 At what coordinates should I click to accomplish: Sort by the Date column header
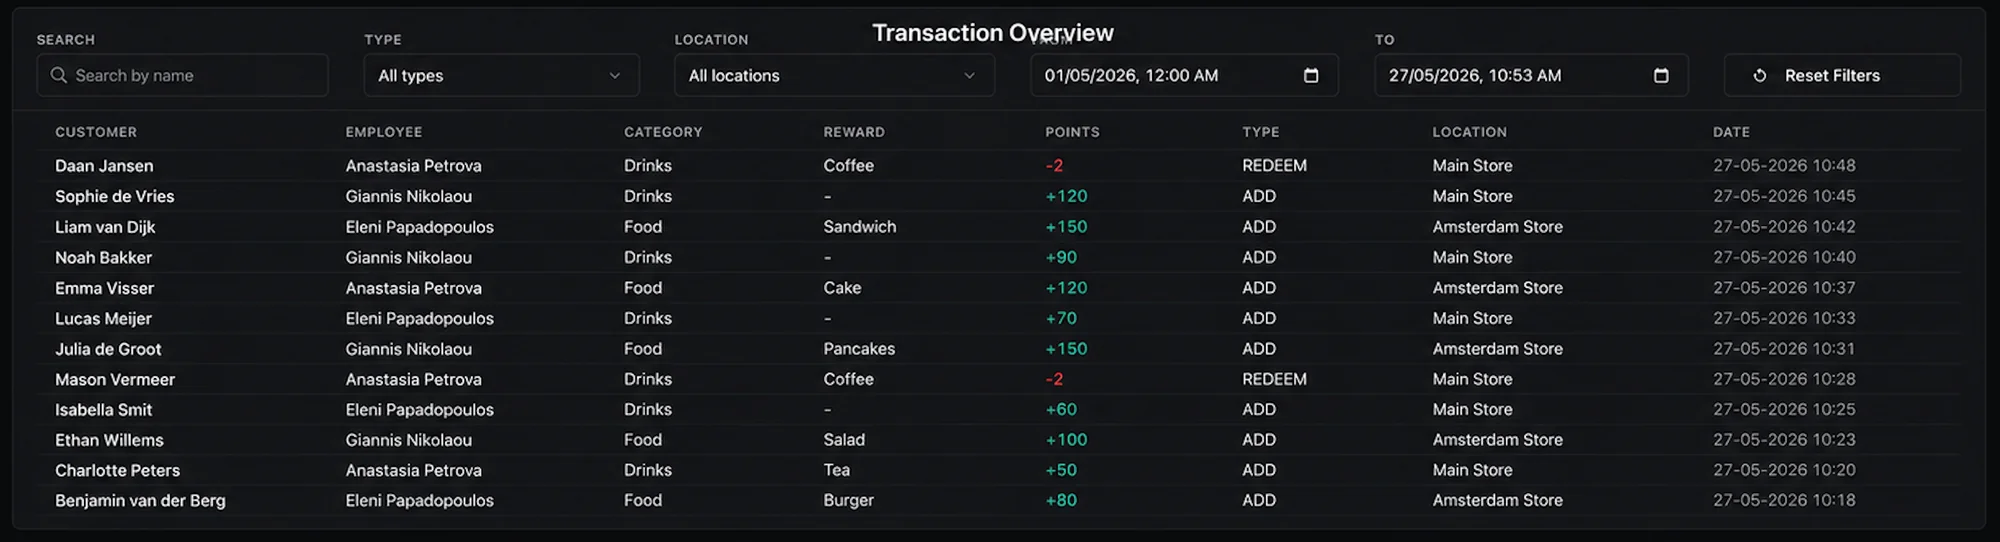(1731, 132)
